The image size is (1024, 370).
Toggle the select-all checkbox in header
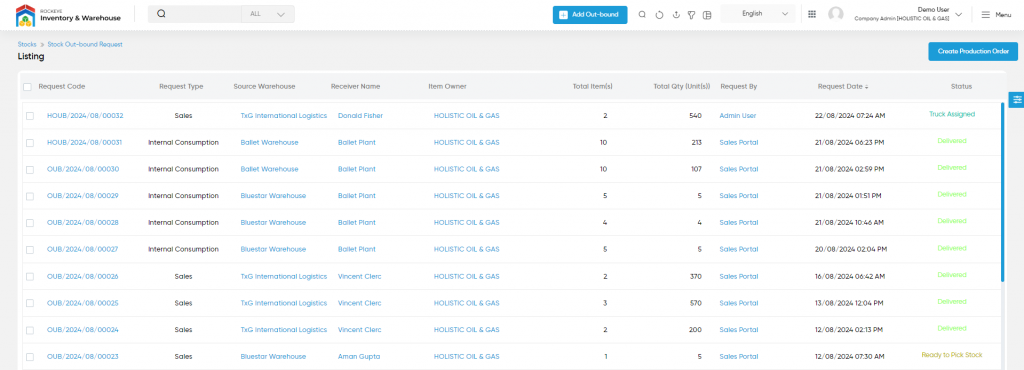[27, 87]
